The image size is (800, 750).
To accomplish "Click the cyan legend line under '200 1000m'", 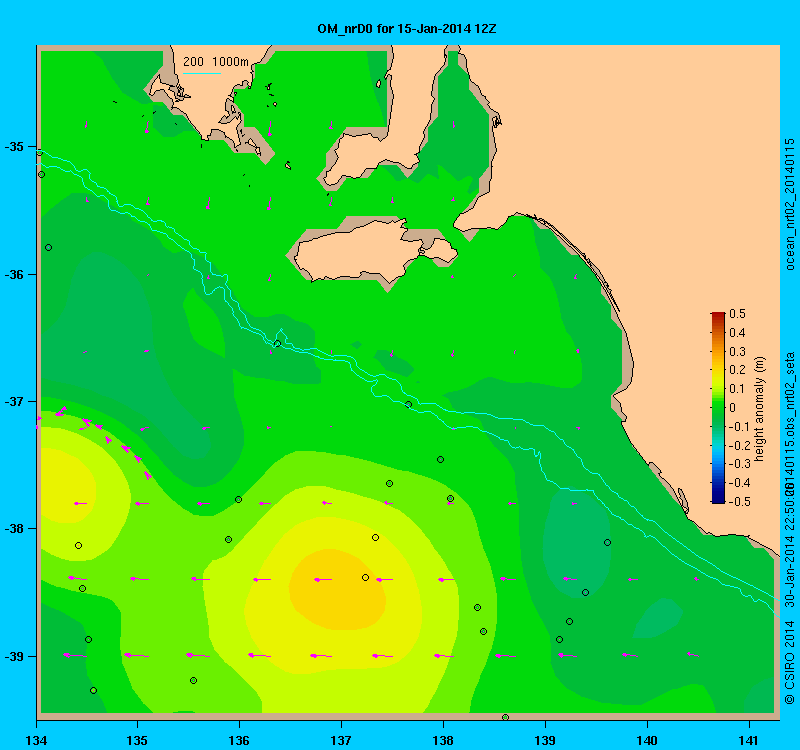I will 202,73.
